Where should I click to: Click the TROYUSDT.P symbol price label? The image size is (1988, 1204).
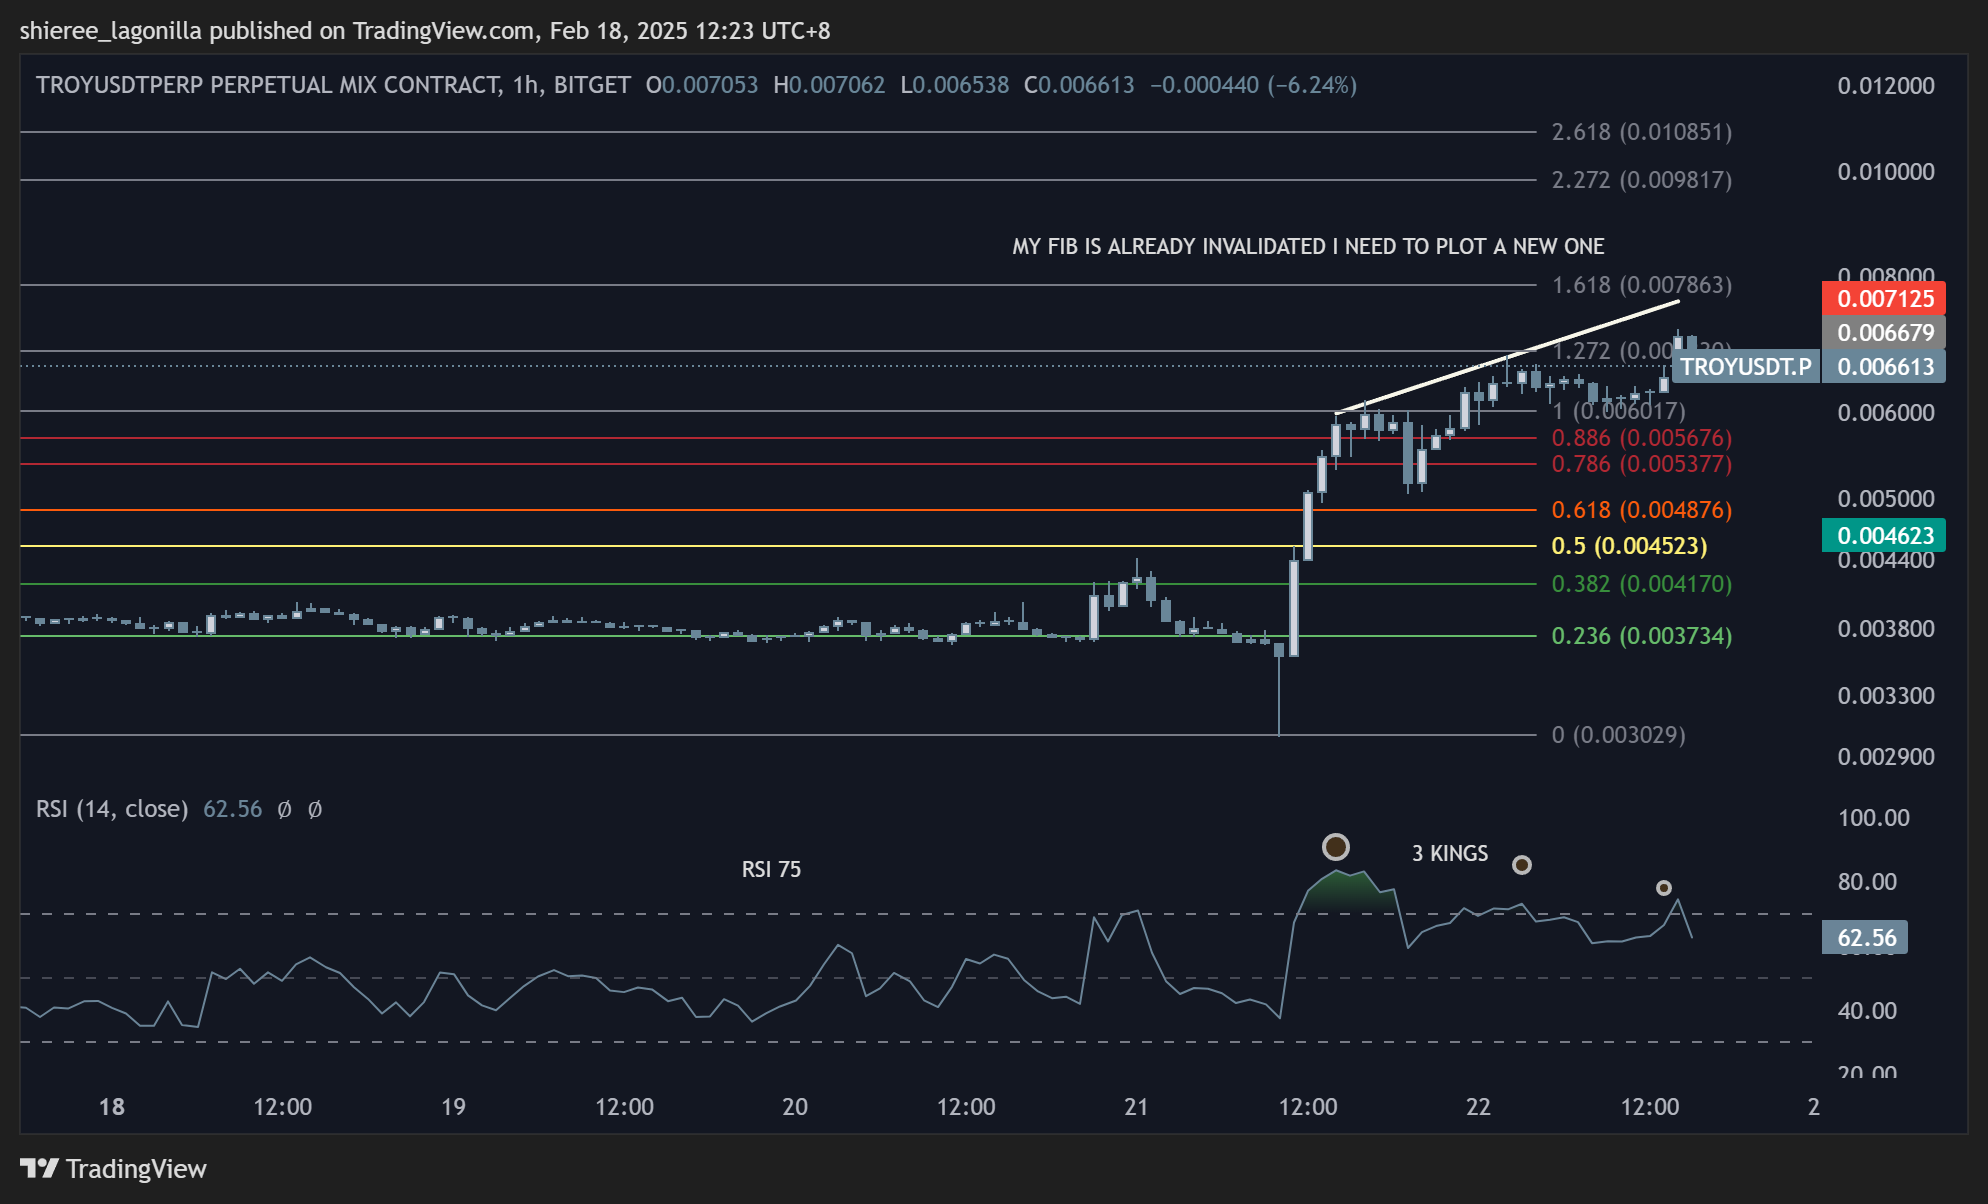tap(1745, 367)
